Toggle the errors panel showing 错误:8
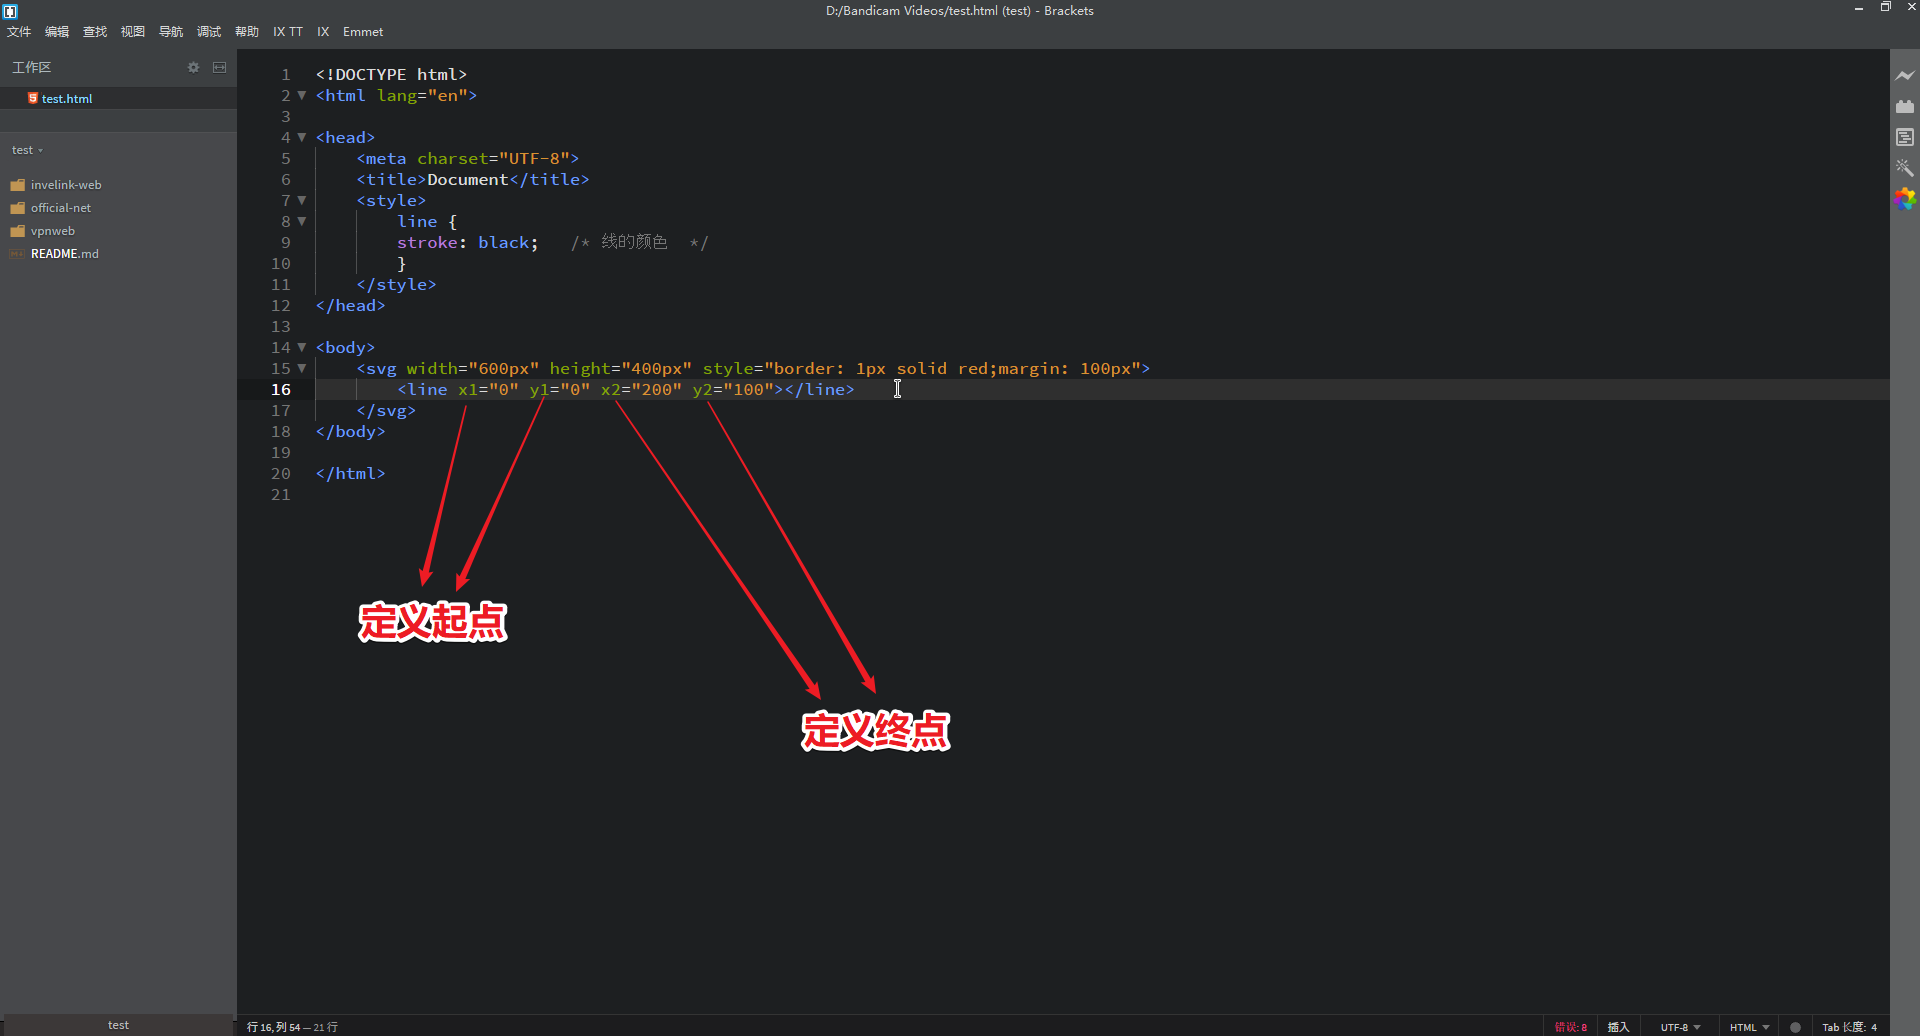The width and height of the screenshot is (1920, 1036). (x=1570, y=1026)
